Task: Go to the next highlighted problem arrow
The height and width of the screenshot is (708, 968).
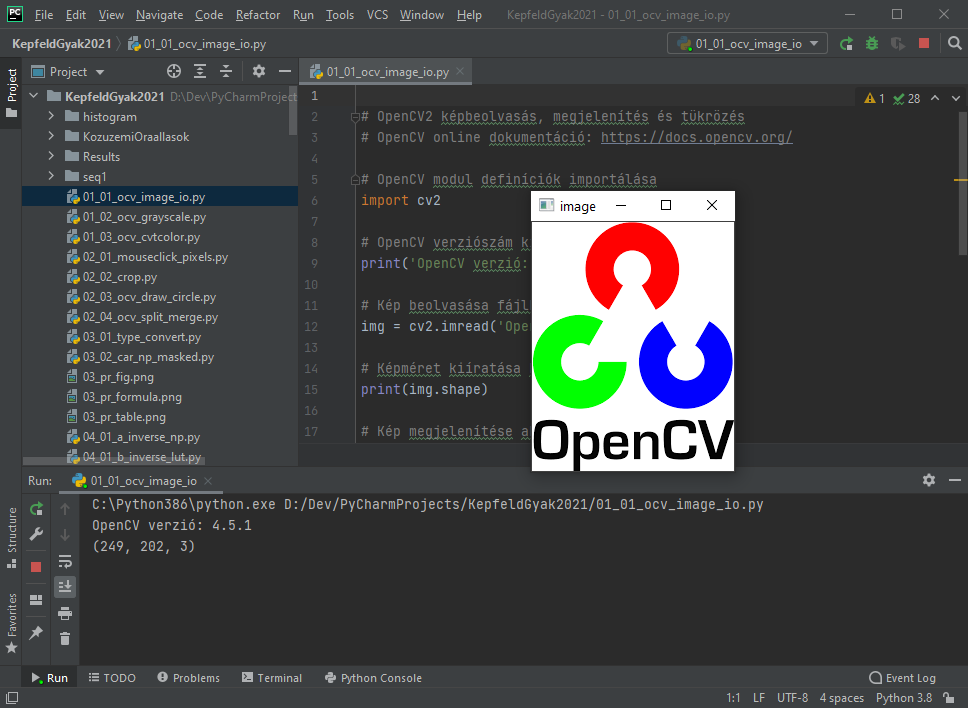Action: pyautogui.click(x=956, y=98)
